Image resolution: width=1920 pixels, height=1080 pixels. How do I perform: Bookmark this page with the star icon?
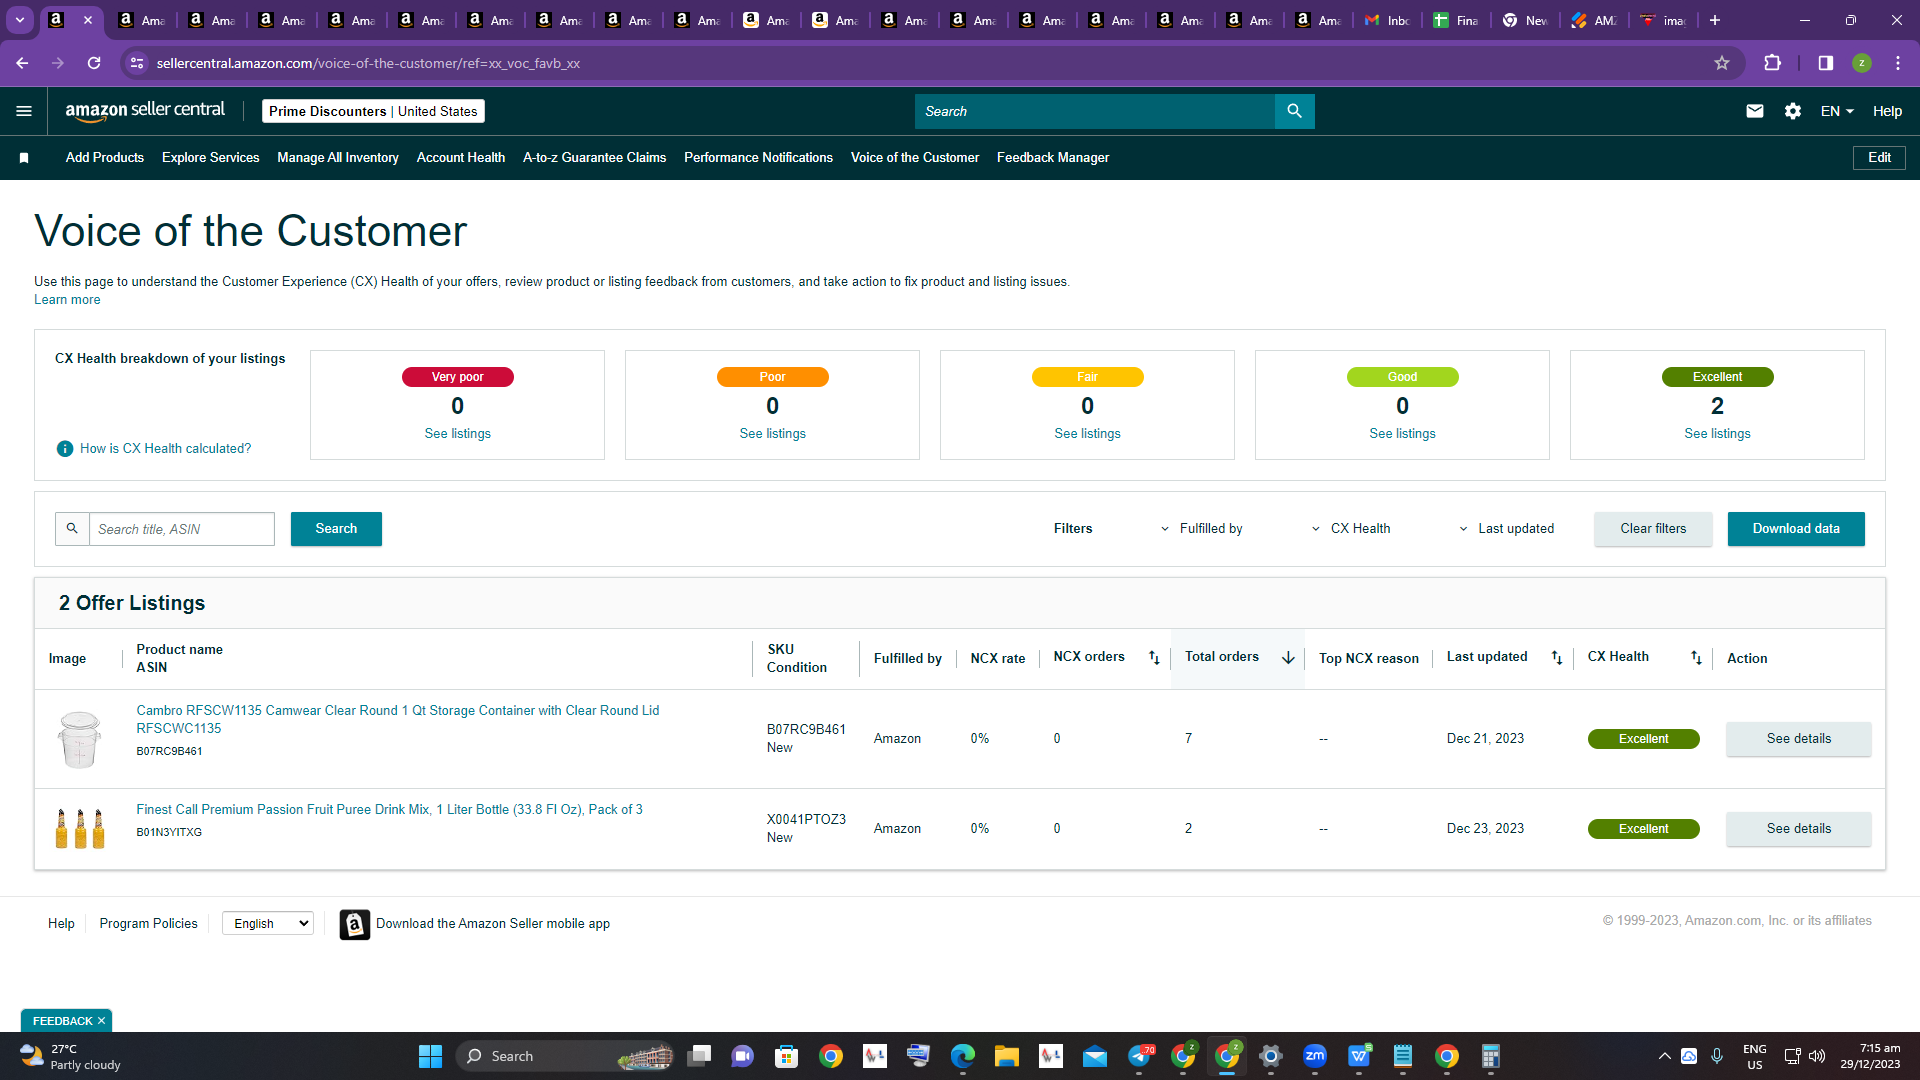tap(1722, 63)
